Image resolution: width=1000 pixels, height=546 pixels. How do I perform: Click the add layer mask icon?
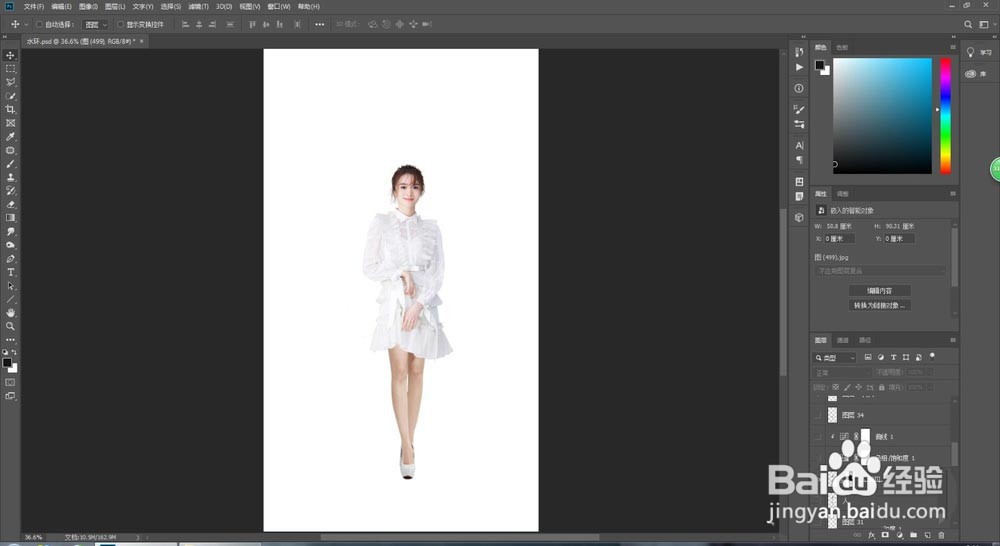pyautogui.click(x=885, y=535)
